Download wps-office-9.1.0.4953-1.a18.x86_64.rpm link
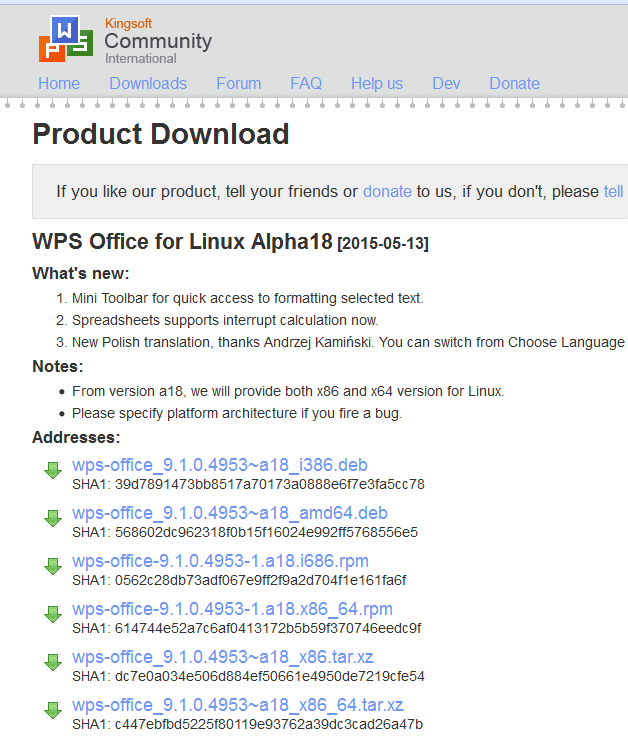628x743 pixels. (x=232, y=609)
